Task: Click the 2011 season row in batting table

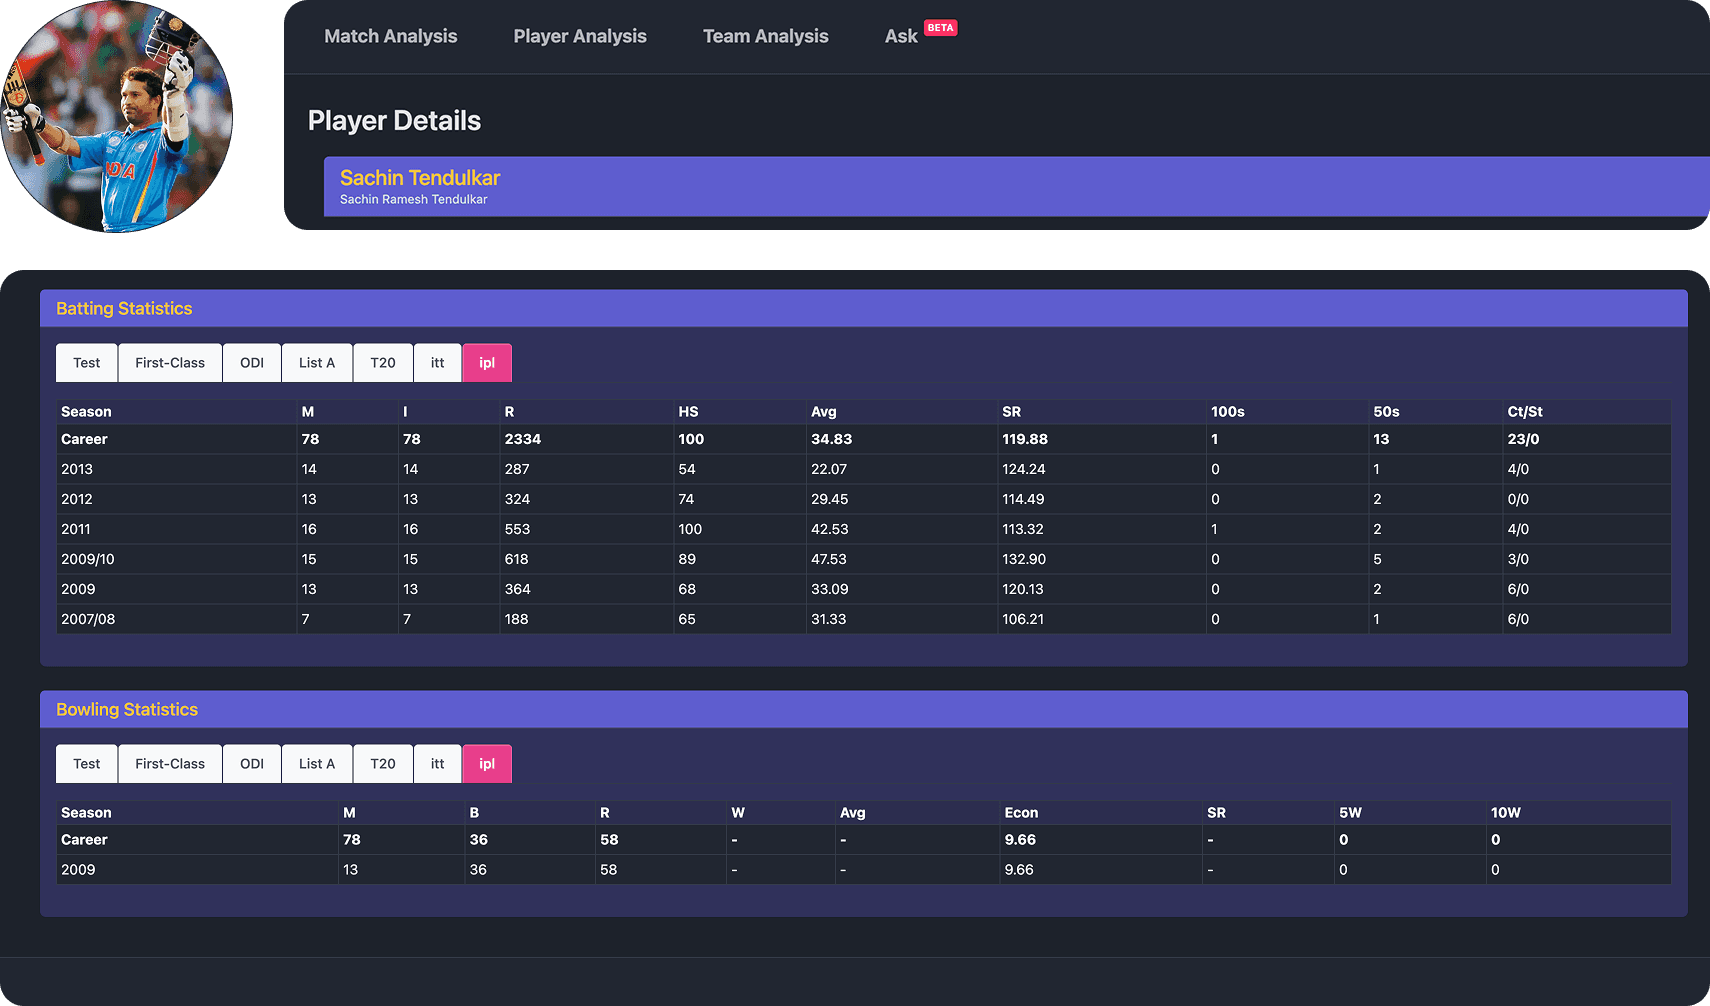Action: 863,529
